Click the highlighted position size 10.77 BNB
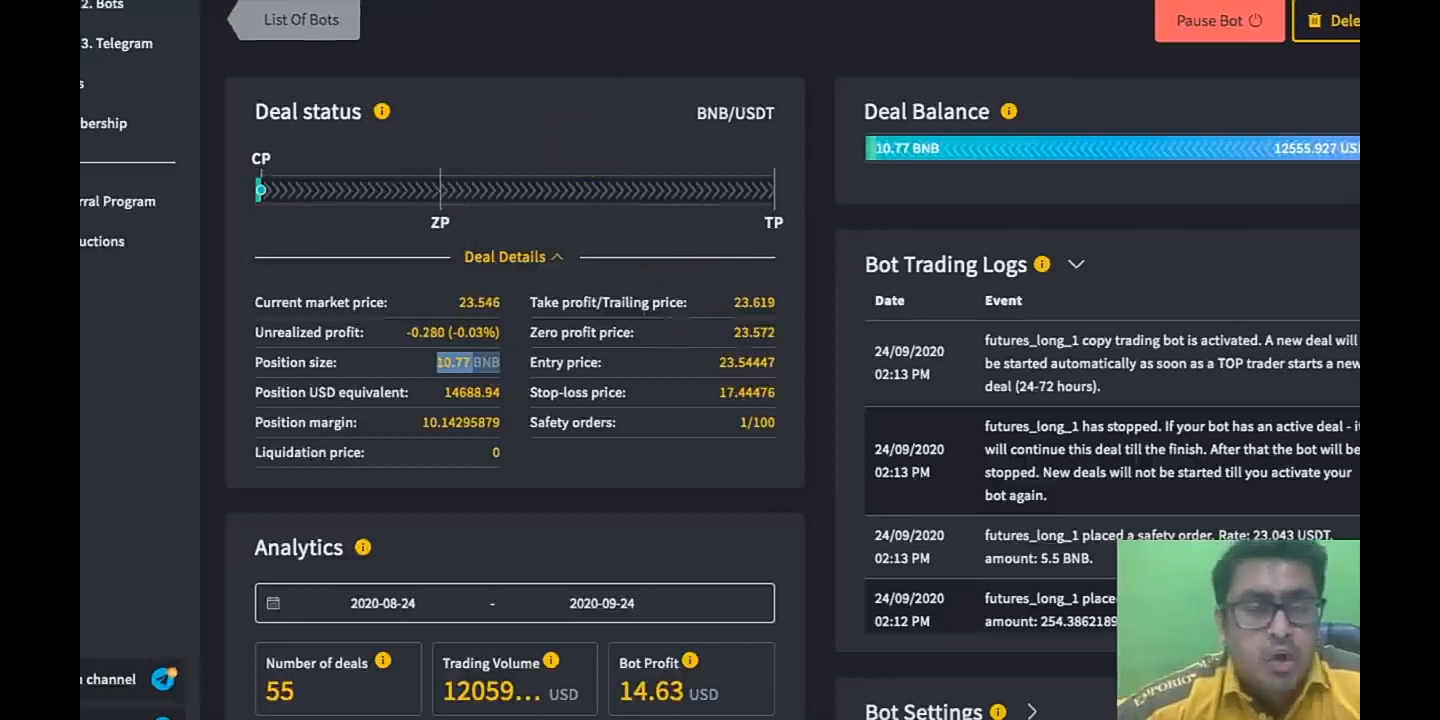 [x=468, y=362]
